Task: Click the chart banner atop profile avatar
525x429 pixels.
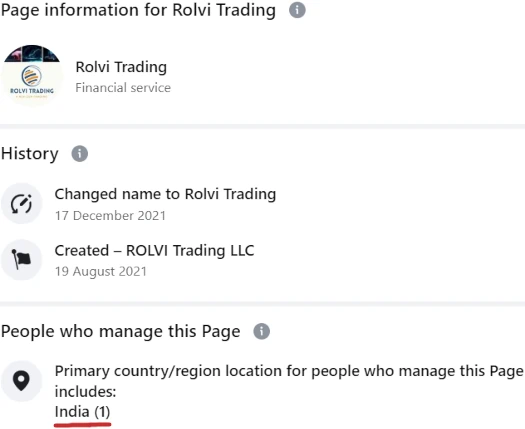Action: [x=32, y=54]
